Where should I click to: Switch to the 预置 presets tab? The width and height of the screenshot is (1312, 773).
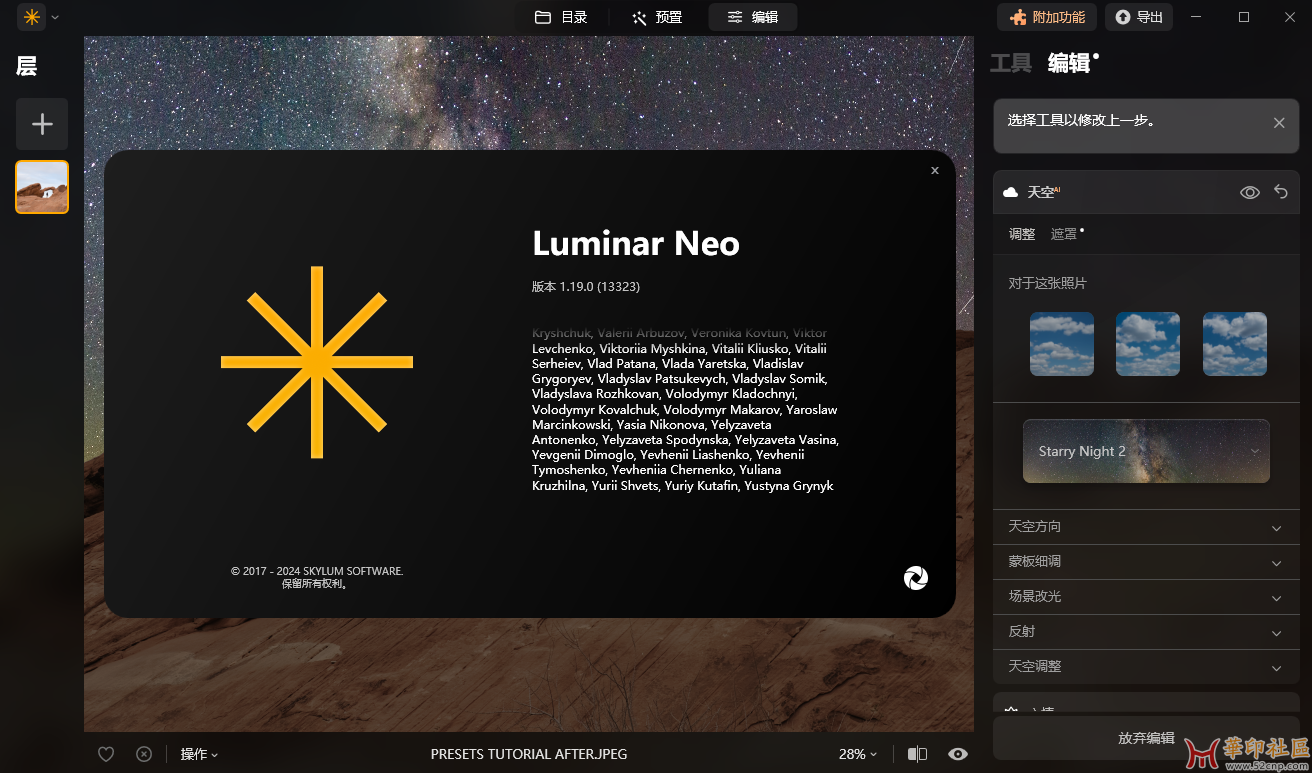[657, 17]
